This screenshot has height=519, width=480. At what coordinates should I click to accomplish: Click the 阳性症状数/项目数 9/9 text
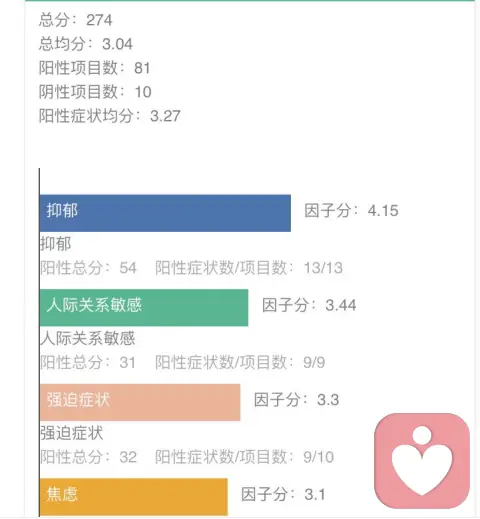(240, 362)
